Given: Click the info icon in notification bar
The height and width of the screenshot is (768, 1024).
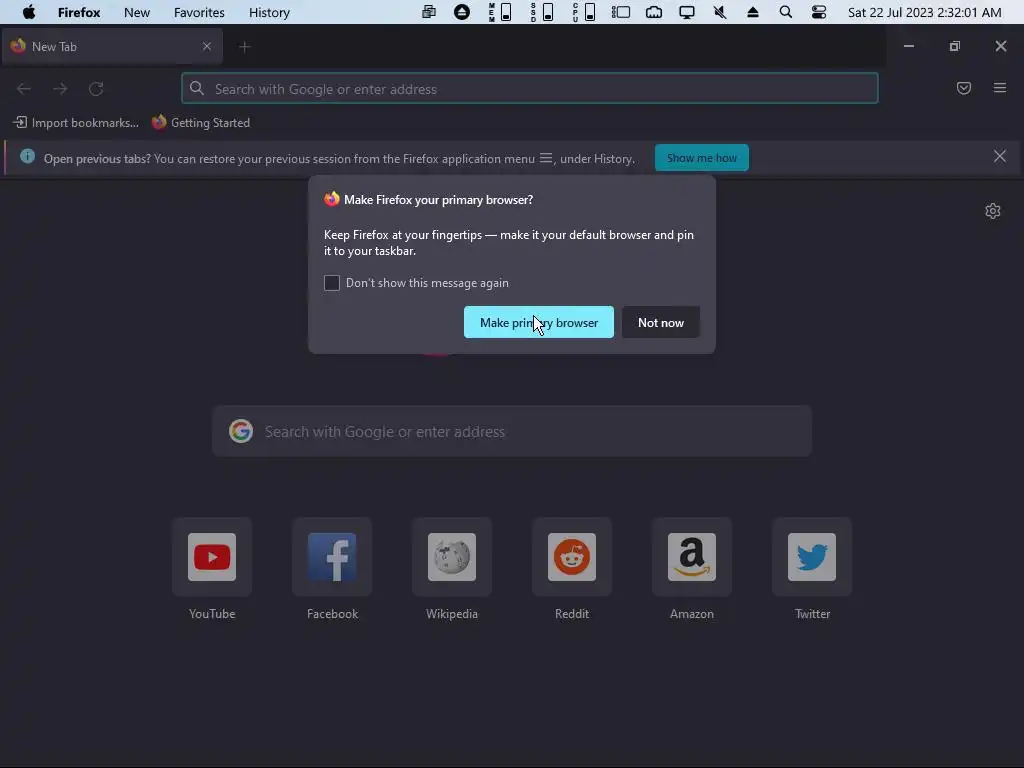Looking at the screenshot, I should pos(27,156).
